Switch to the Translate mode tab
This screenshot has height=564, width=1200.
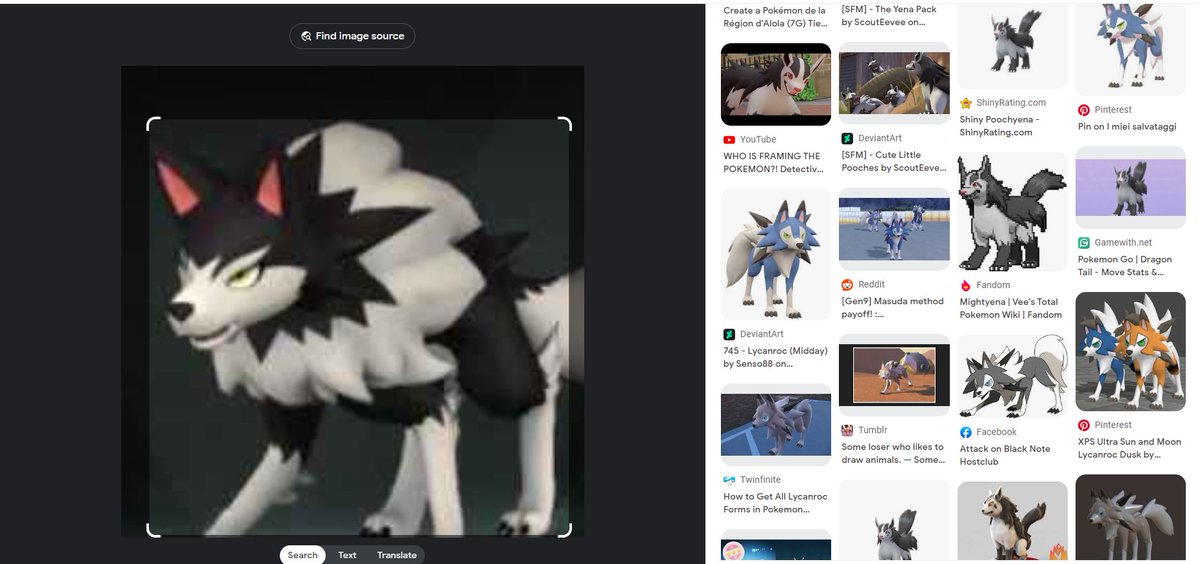[x=396, y=555]
